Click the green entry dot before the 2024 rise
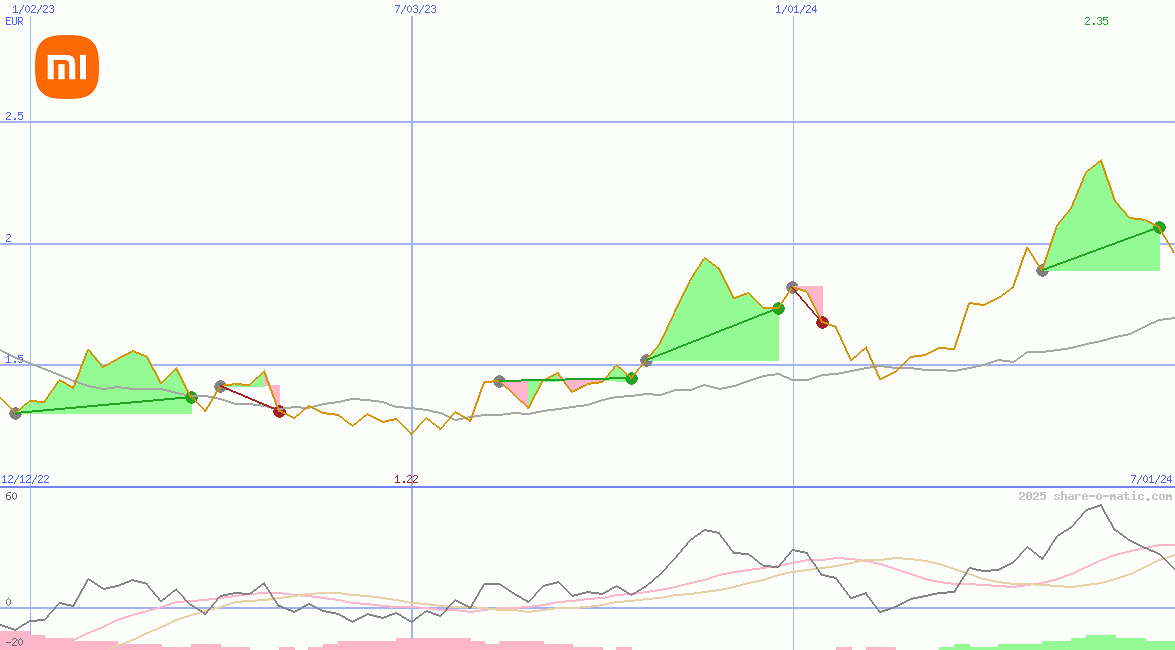 pos(630,378)
